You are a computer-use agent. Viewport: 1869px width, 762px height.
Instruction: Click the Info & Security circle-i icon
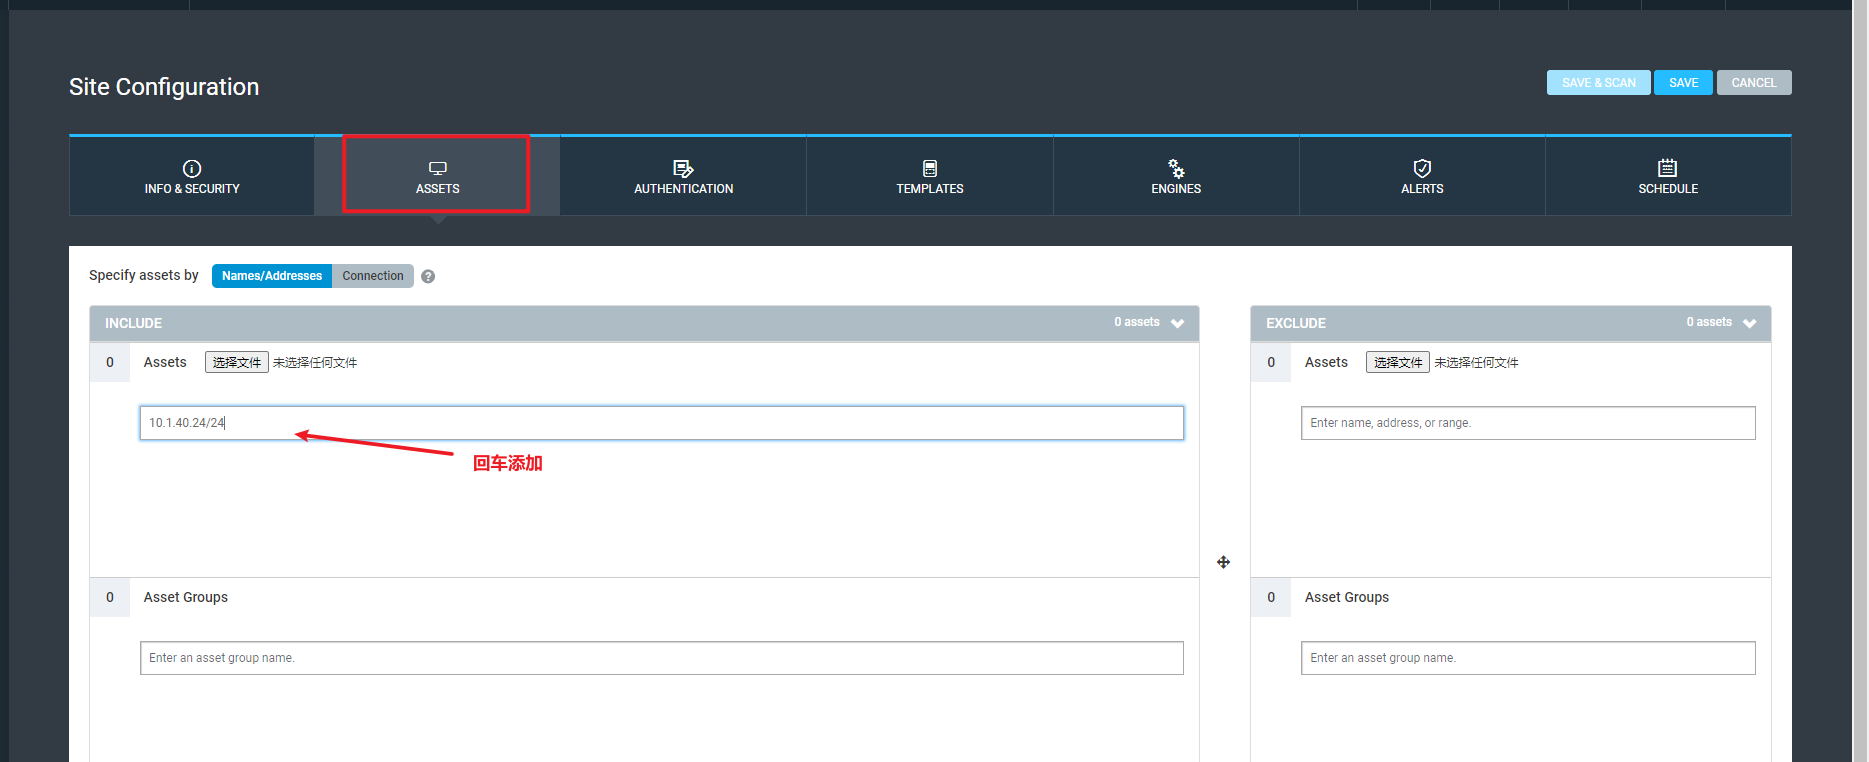(192, 168)
